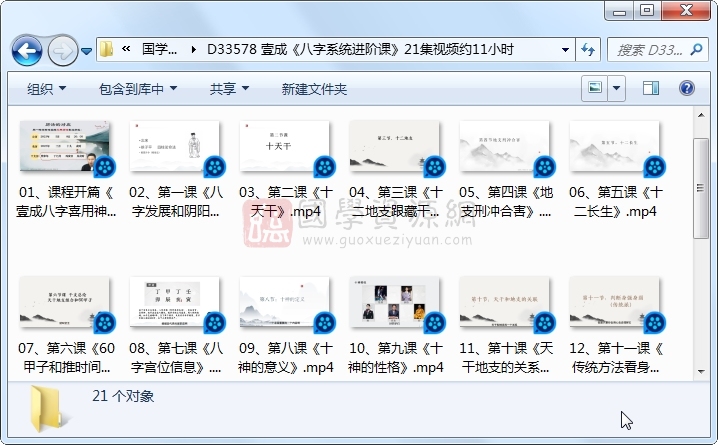Open the address bar history dropdown
Viewport: 718px width, 445px height.
pos(566,49)
